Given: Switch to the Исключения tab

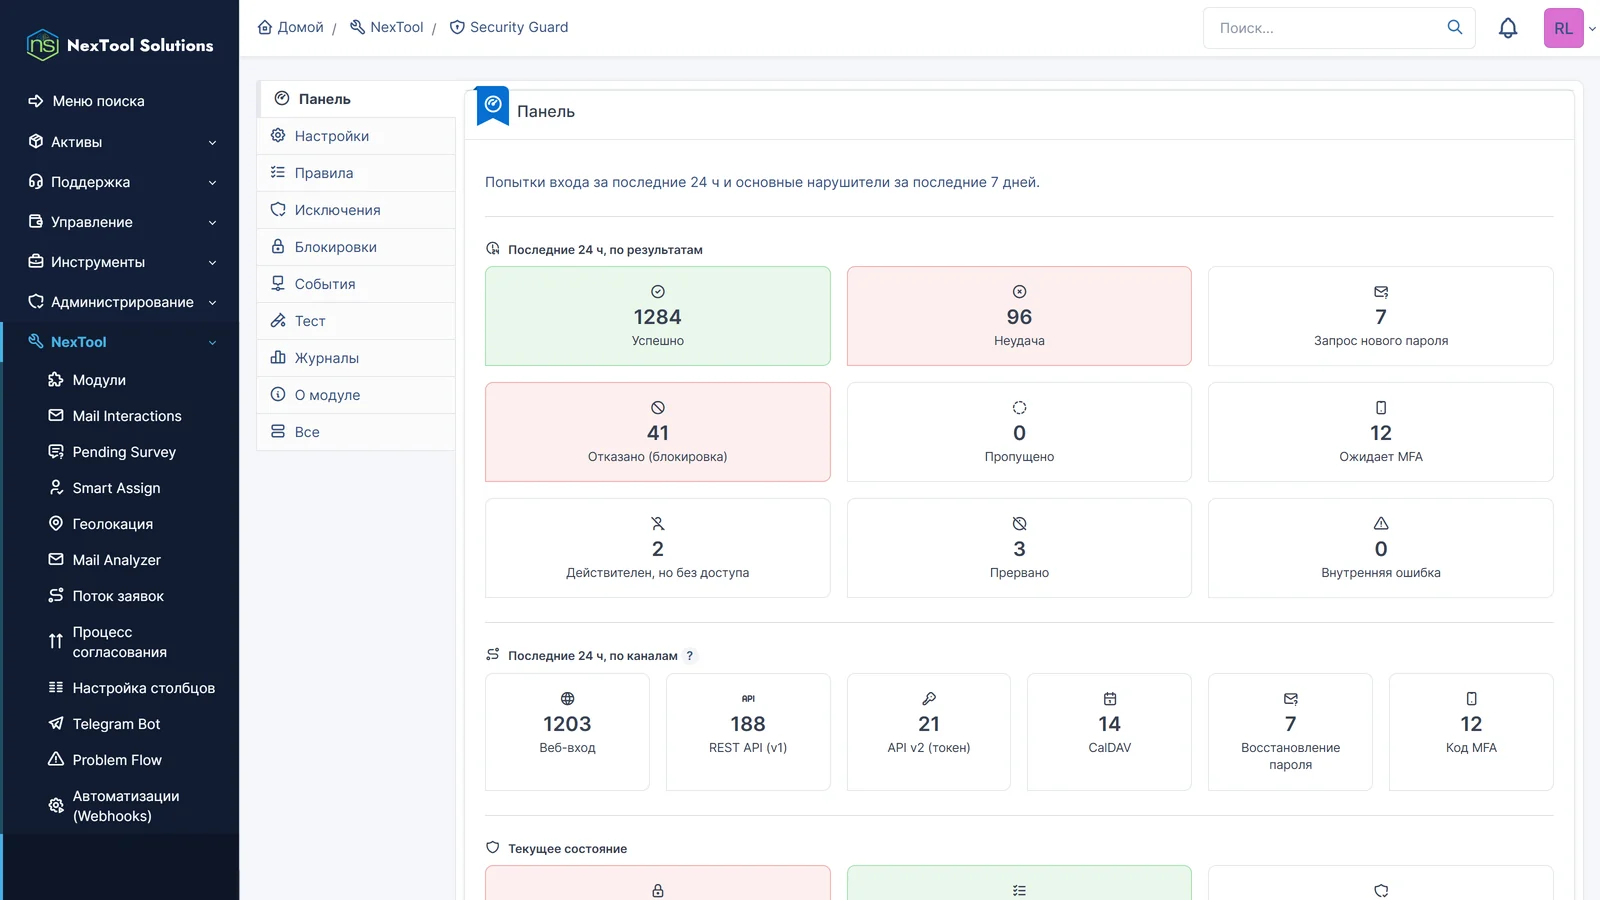Looking at the screenshot, I should [x=356, y=210].
